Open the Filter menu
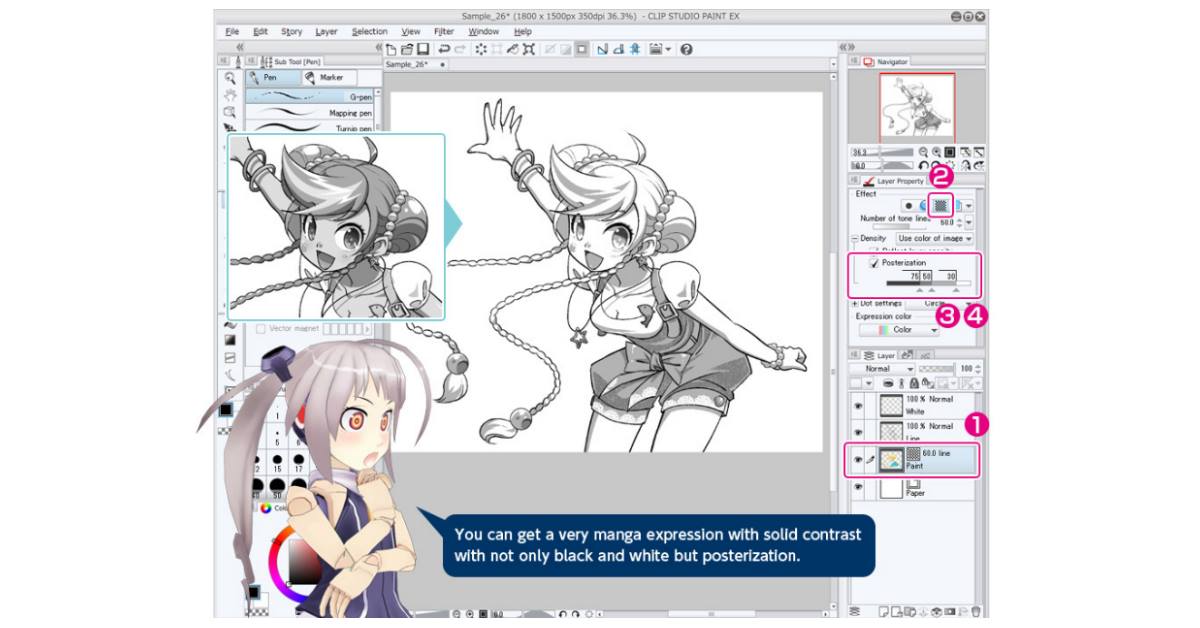Screen dimensions: 1200x628 (x=444, y=32)
